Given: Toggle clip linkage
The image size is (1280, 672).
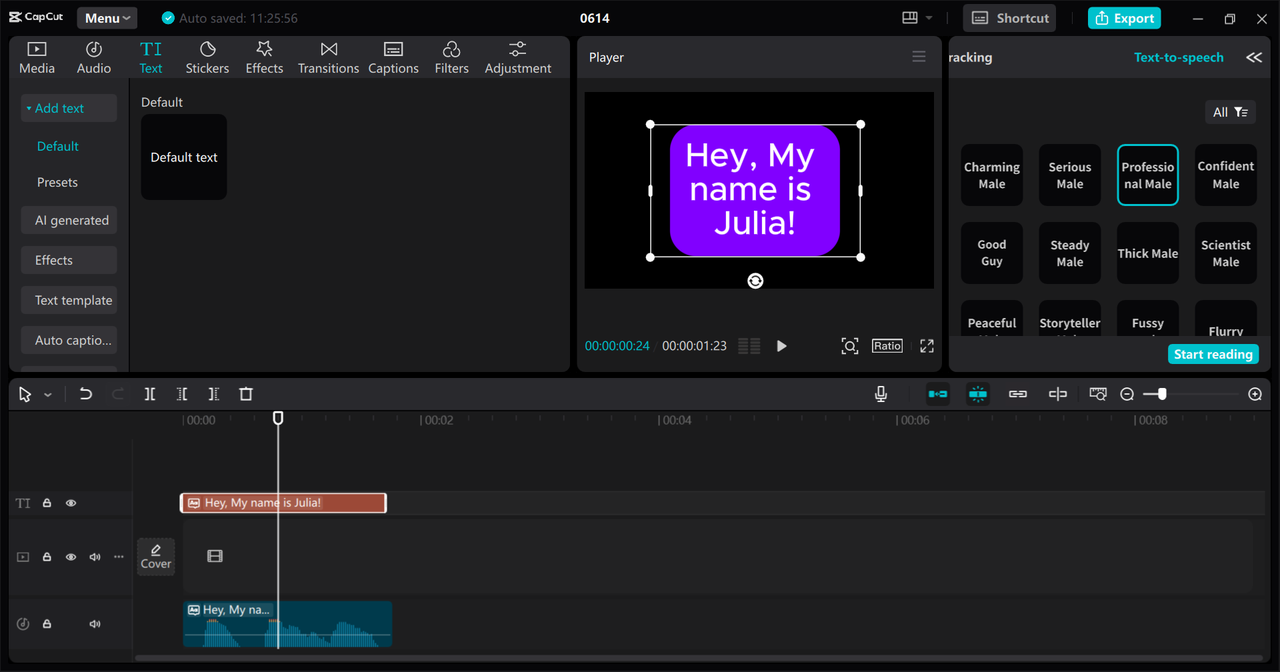Looking at the screenshot, I should (x=1018, y=394).
